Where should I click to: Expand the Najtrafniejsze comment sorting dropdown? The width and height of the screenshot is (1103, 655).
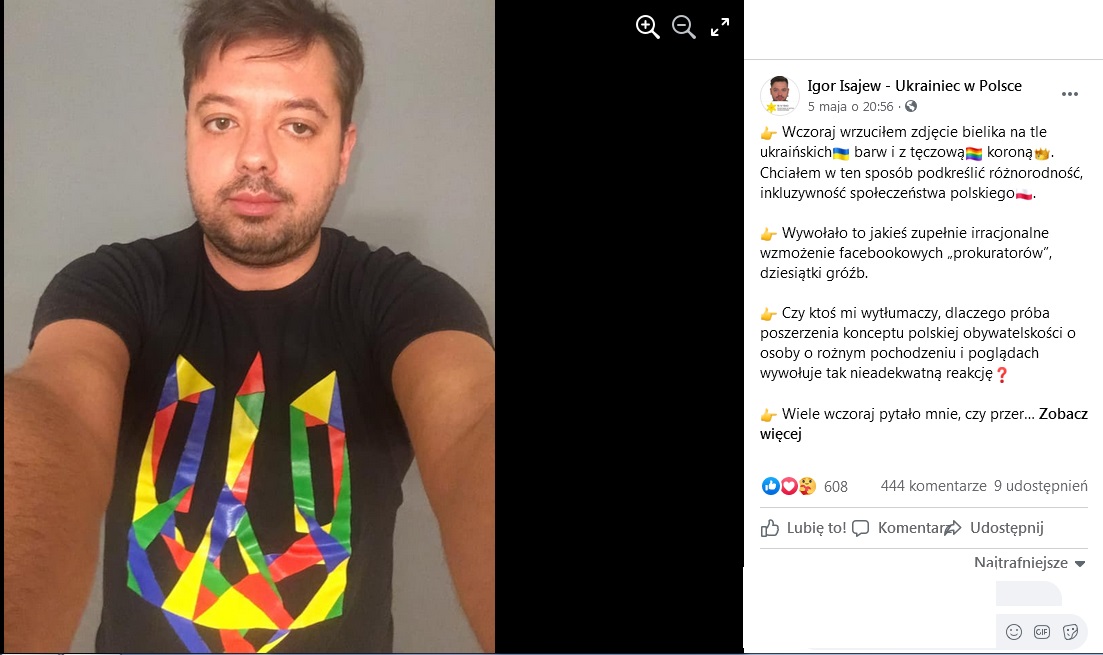coord(1030,563)
